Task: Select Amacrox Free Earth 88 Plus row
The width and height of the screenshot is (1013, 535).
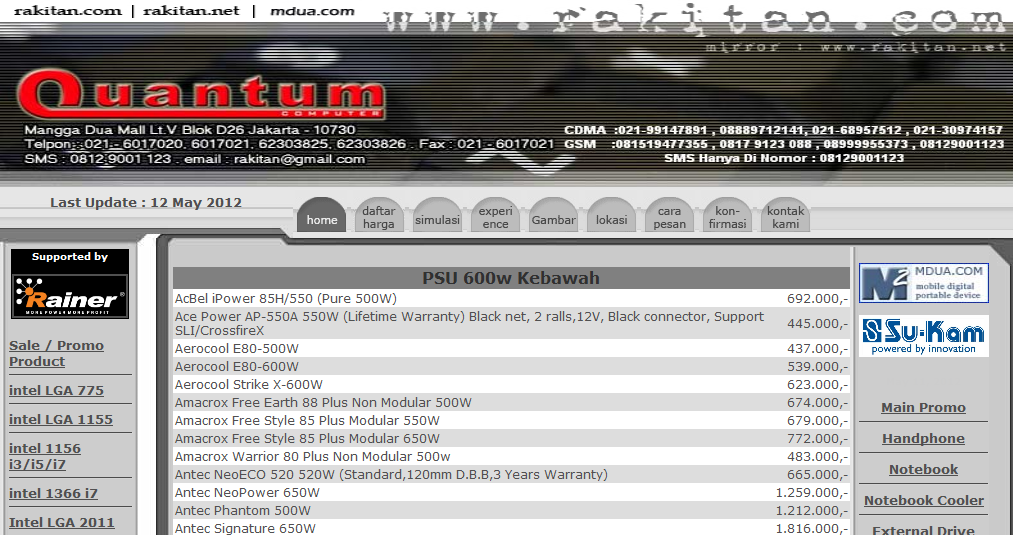Action: pos(511,403)
